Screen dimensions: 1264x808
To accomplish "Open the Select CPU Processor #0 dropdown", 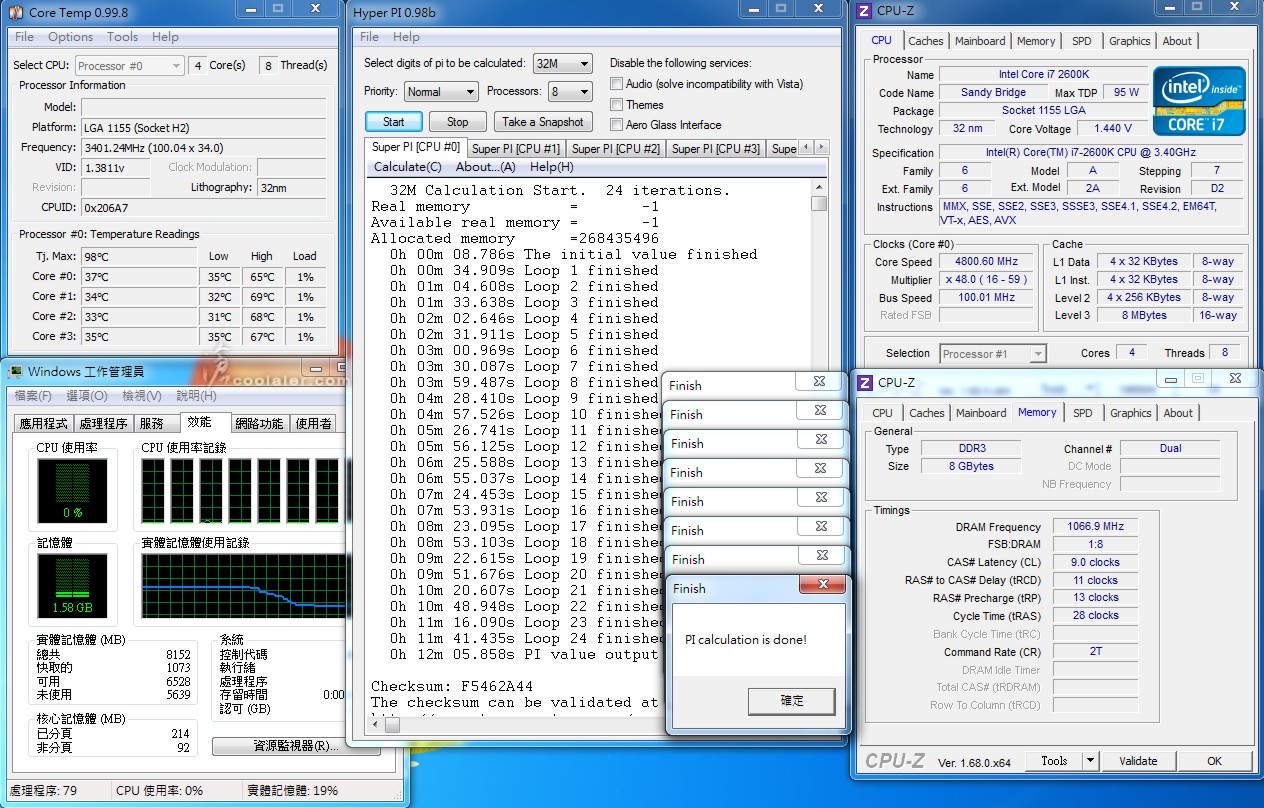I will click(x=129, y=66).
